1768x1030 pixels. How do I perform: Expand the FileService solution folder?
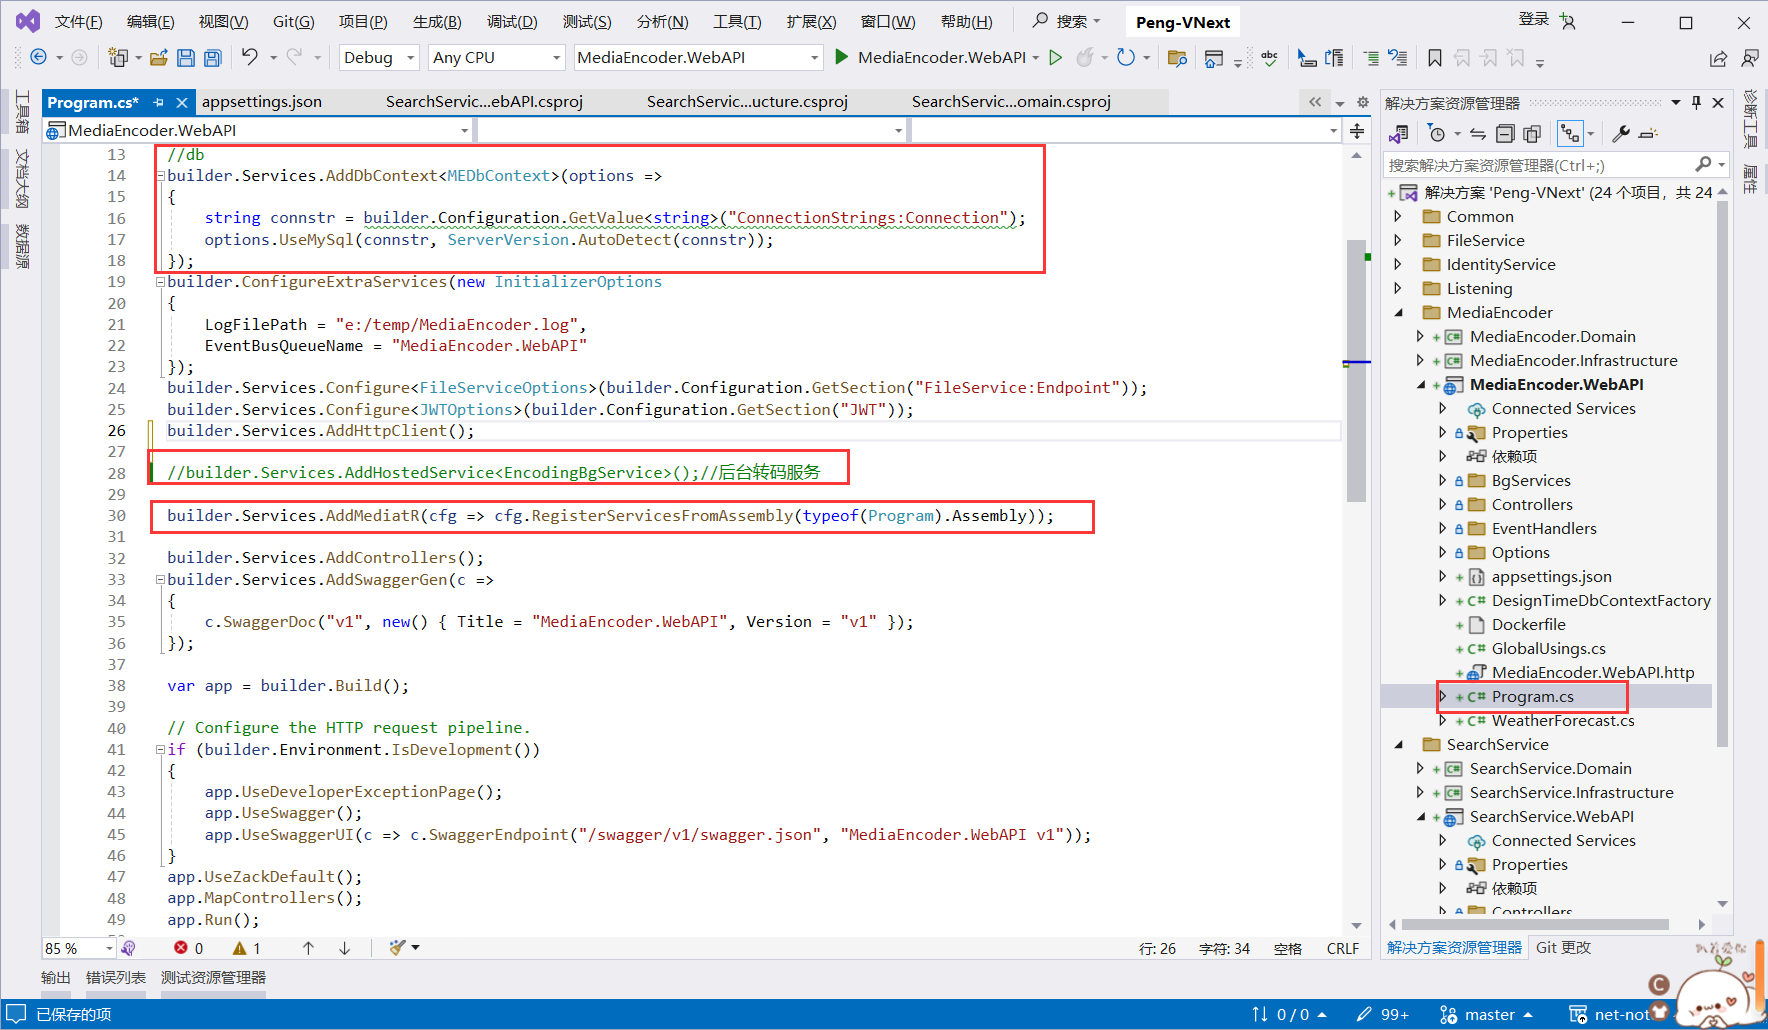click(1398, 240)
